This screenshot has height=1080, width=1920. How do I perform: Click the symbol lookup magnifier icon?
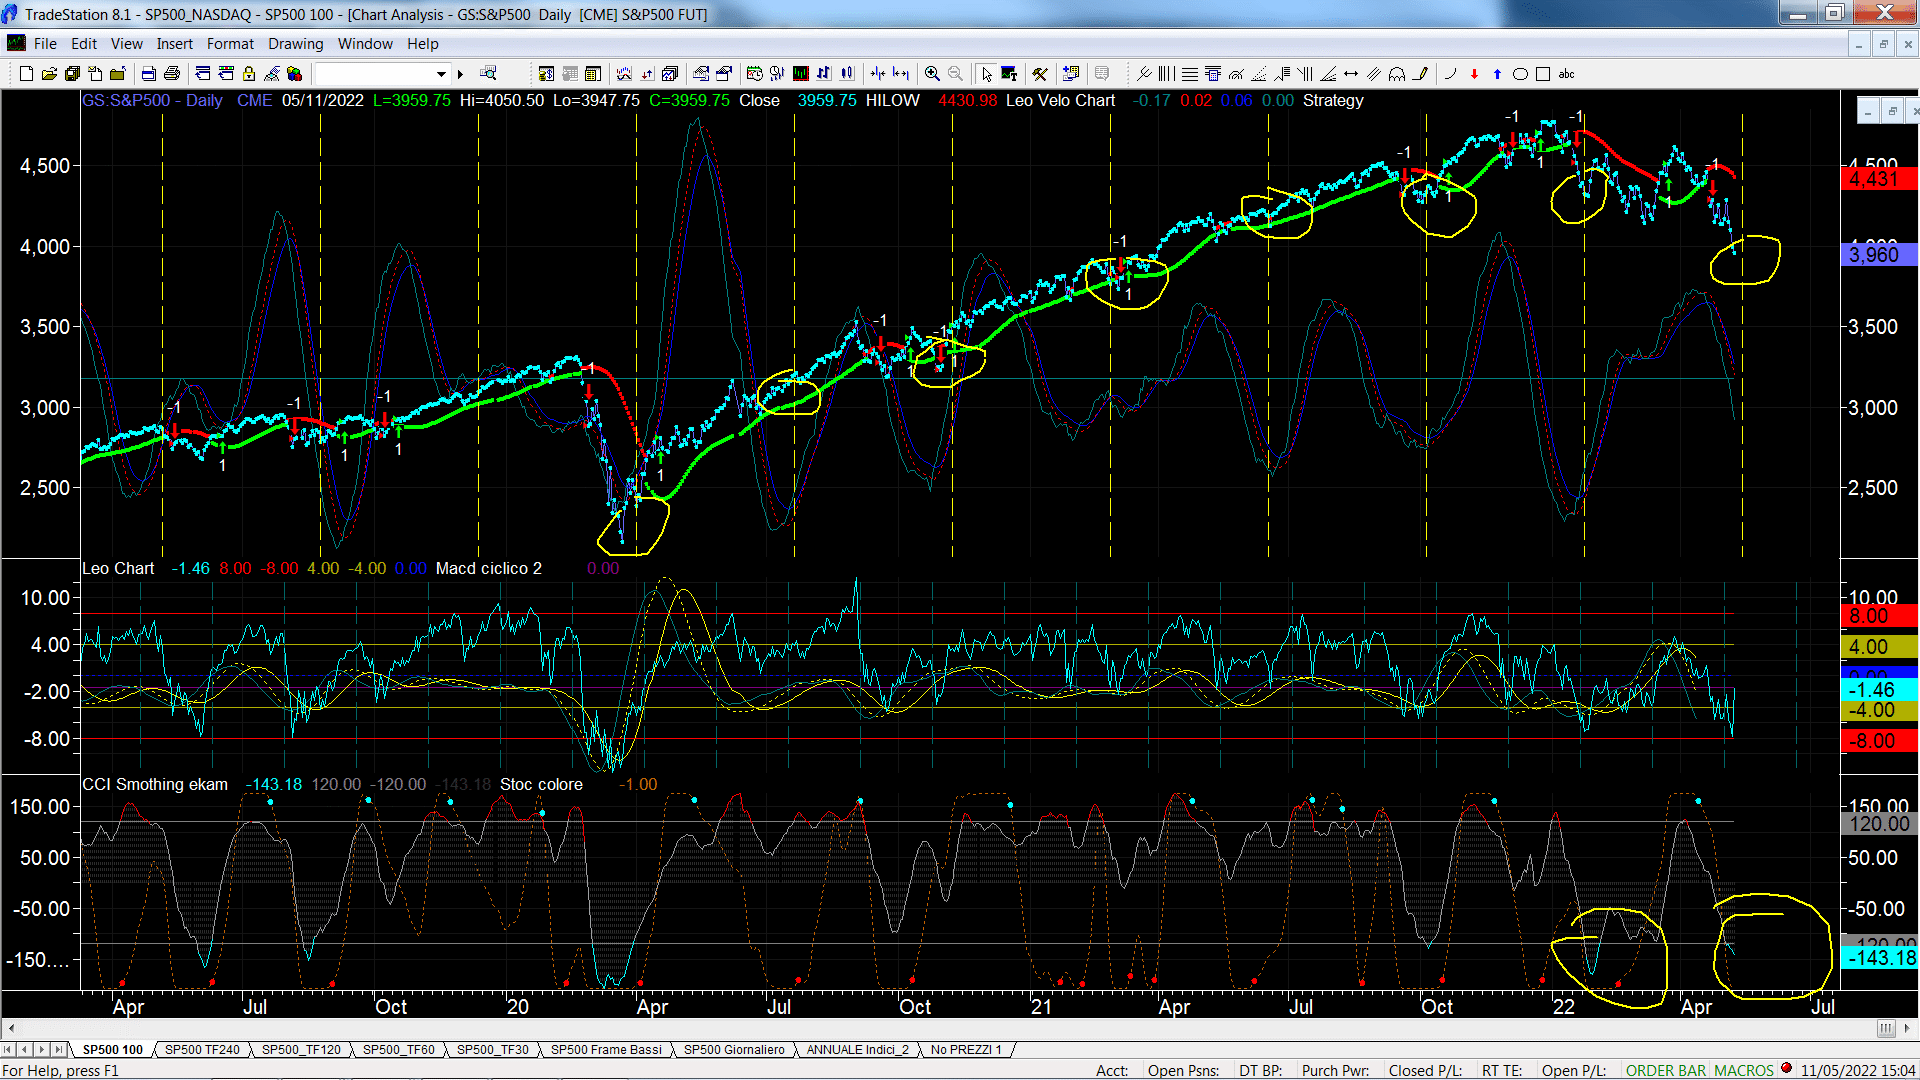tap(488, 74)
